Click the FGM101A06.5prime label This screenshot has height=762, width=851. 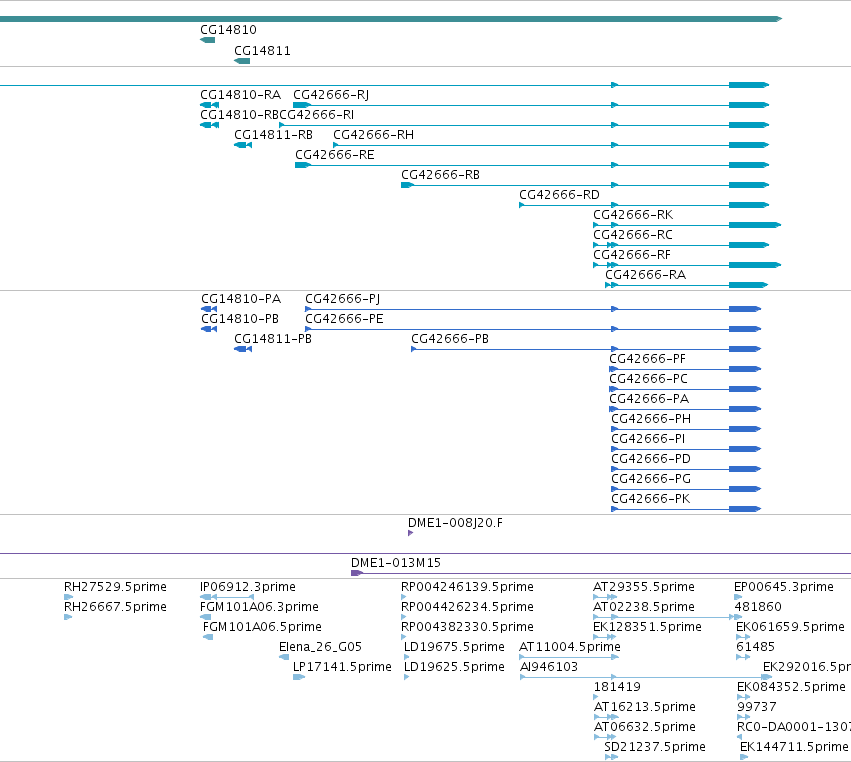pos(262,627)
